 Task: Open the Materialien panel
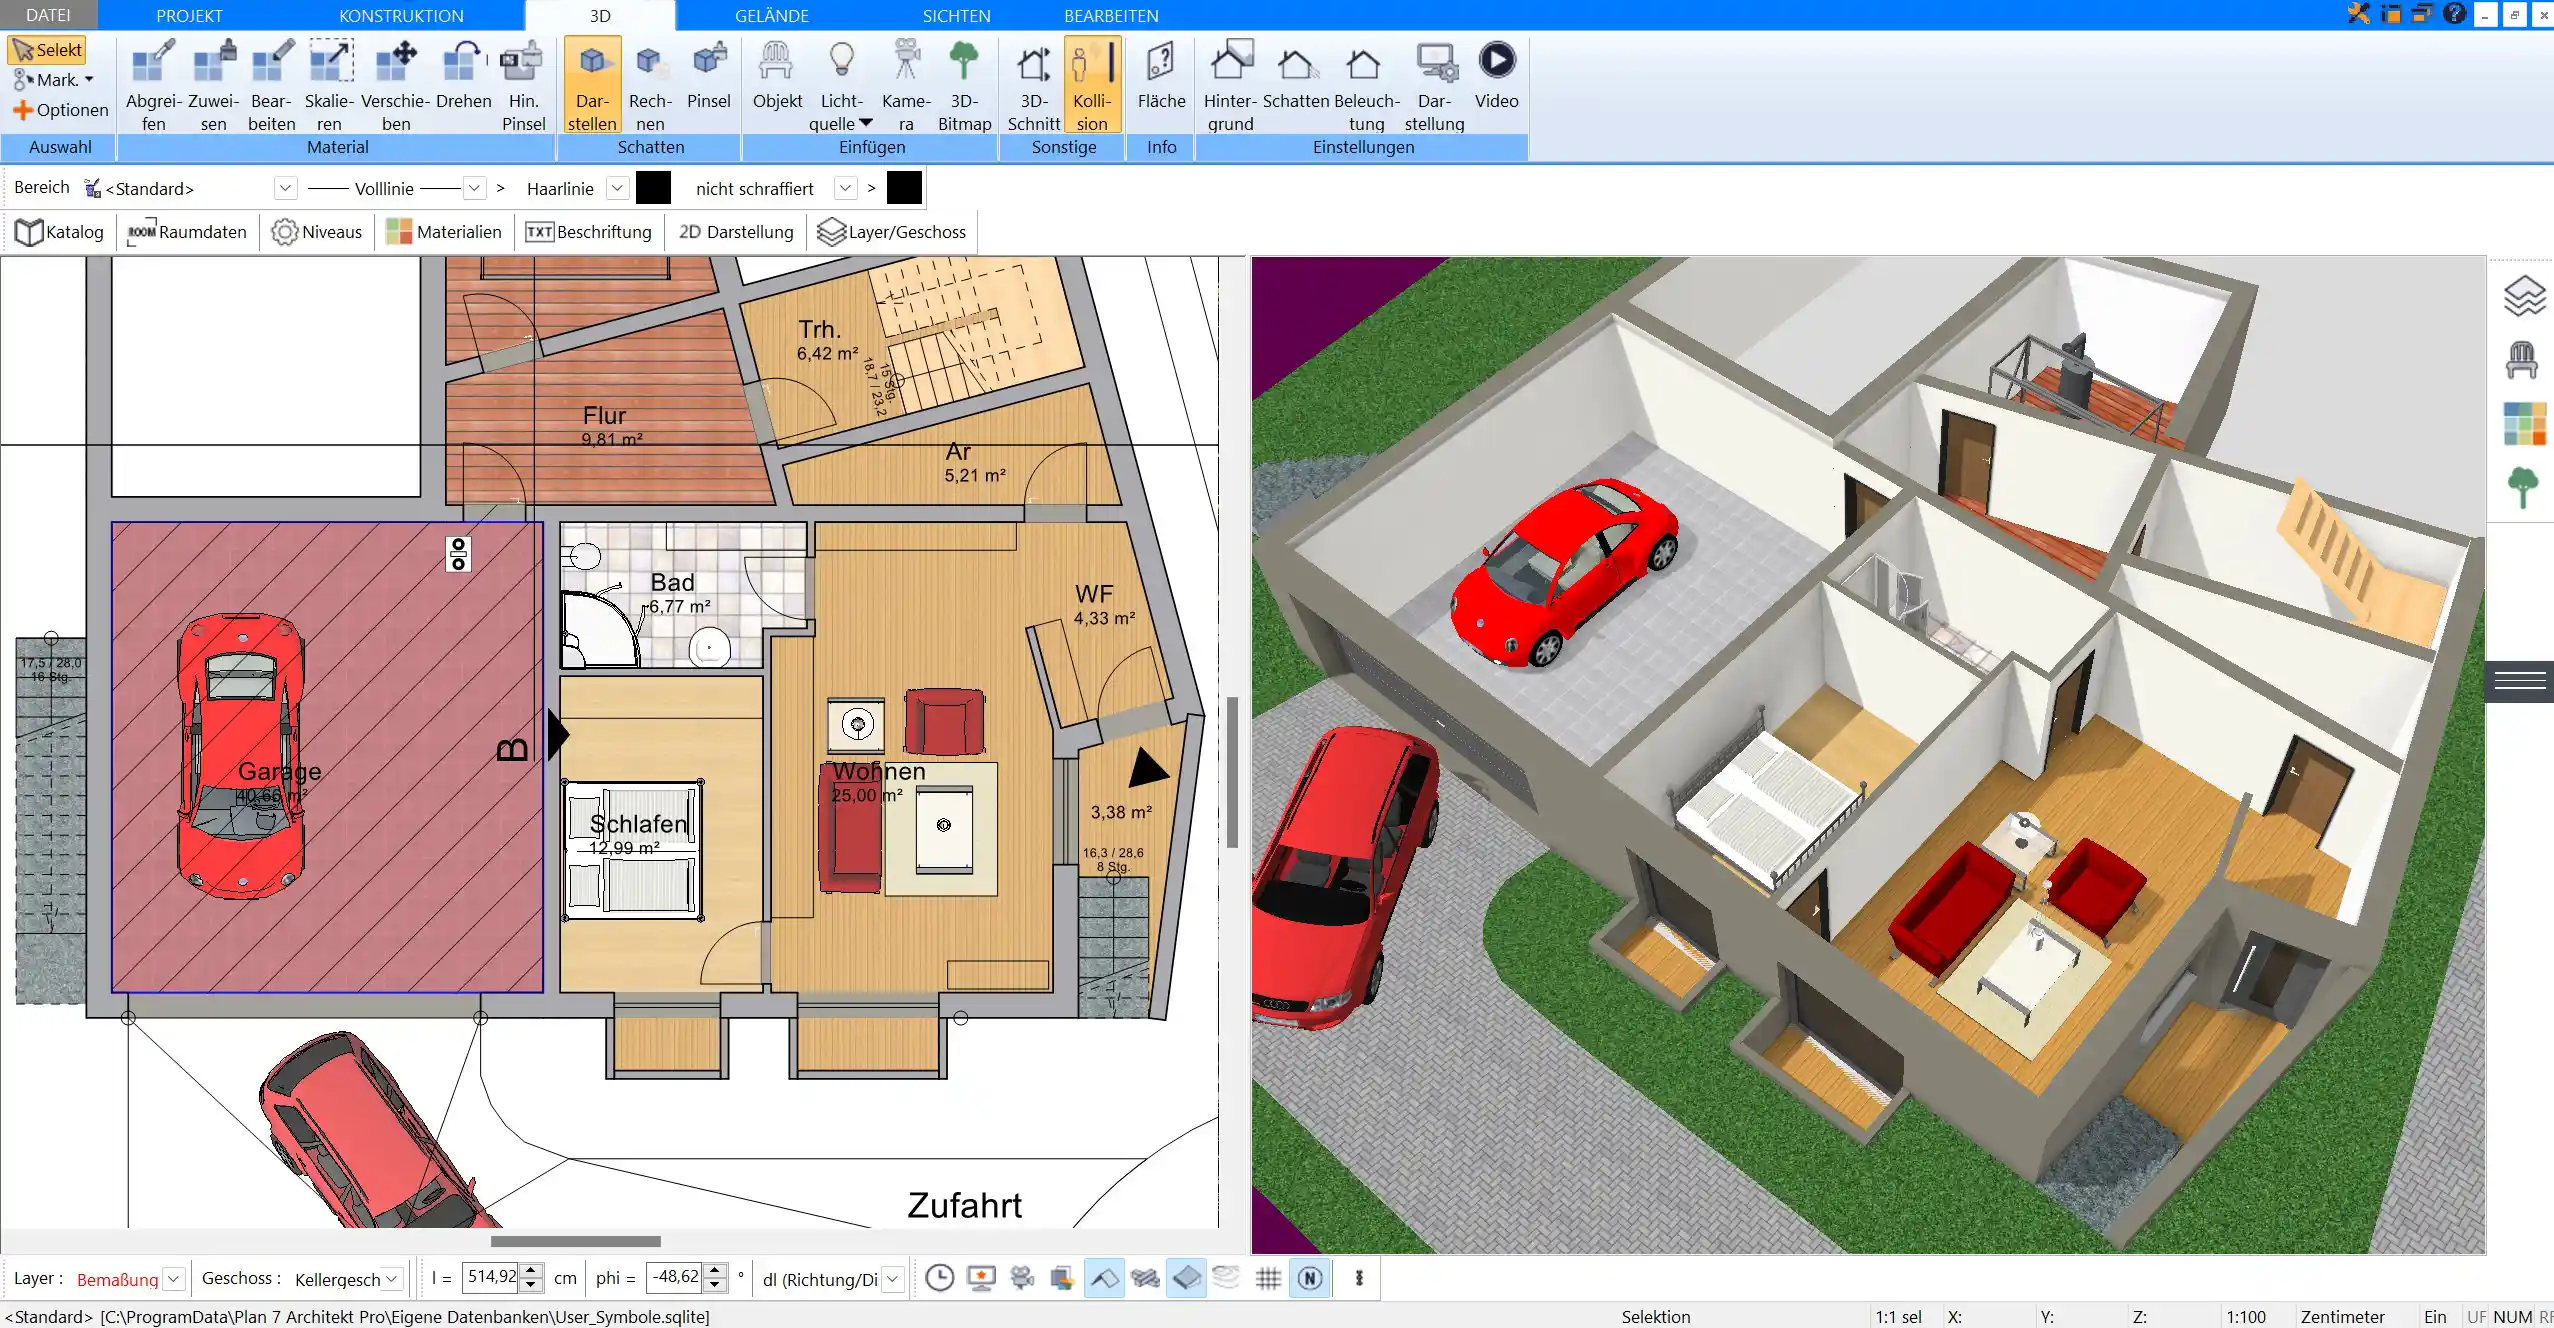pyautogui.click(x=443, y=232)
